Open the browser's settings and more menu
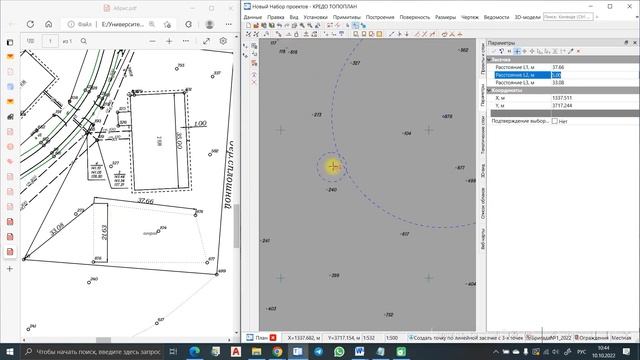The width and height of the screenshot is (640, 360). click(229, 24)
